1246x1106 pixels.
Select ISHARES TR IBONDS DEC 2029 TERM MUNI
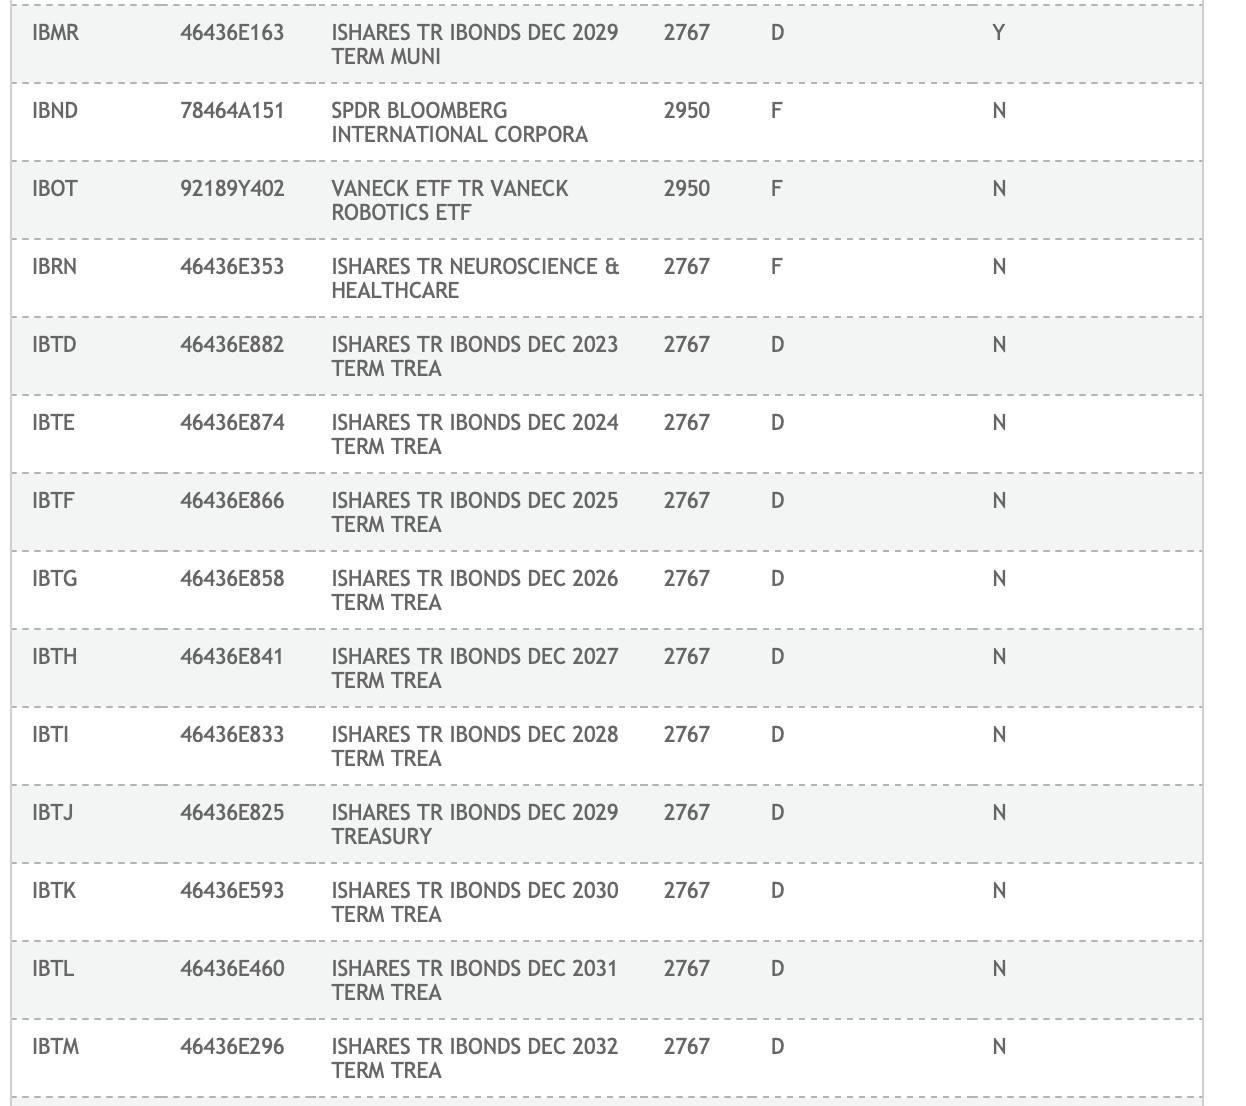click(475, 44)
